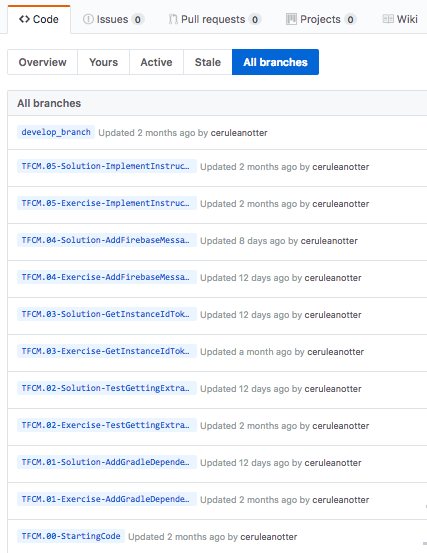Open TFCM.03-Solution-GetInstanceIdTok branch
Viewport: 427px width, 553px height.
tap(107, 314)
